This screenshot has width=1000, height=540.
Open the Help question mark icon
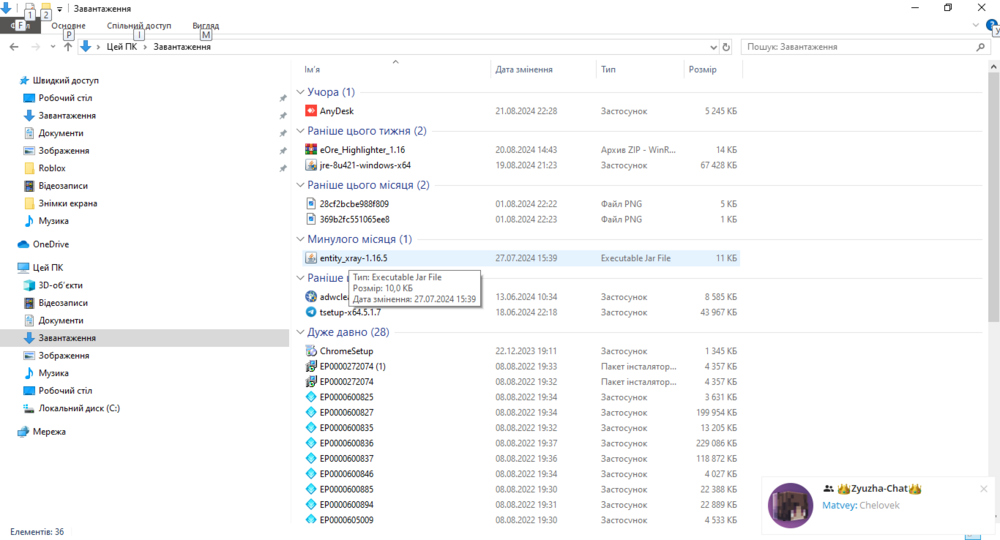[x=992, y=26]
